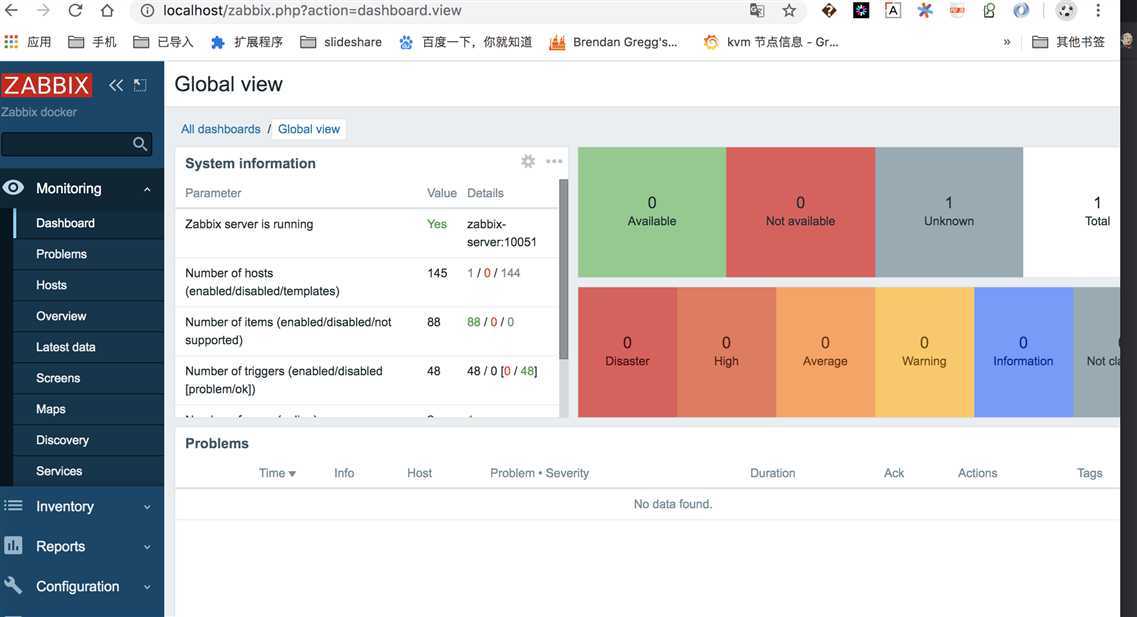Show more bookmarks with the » chevron
1137x617 pixels.
(x=1006, y=42)
